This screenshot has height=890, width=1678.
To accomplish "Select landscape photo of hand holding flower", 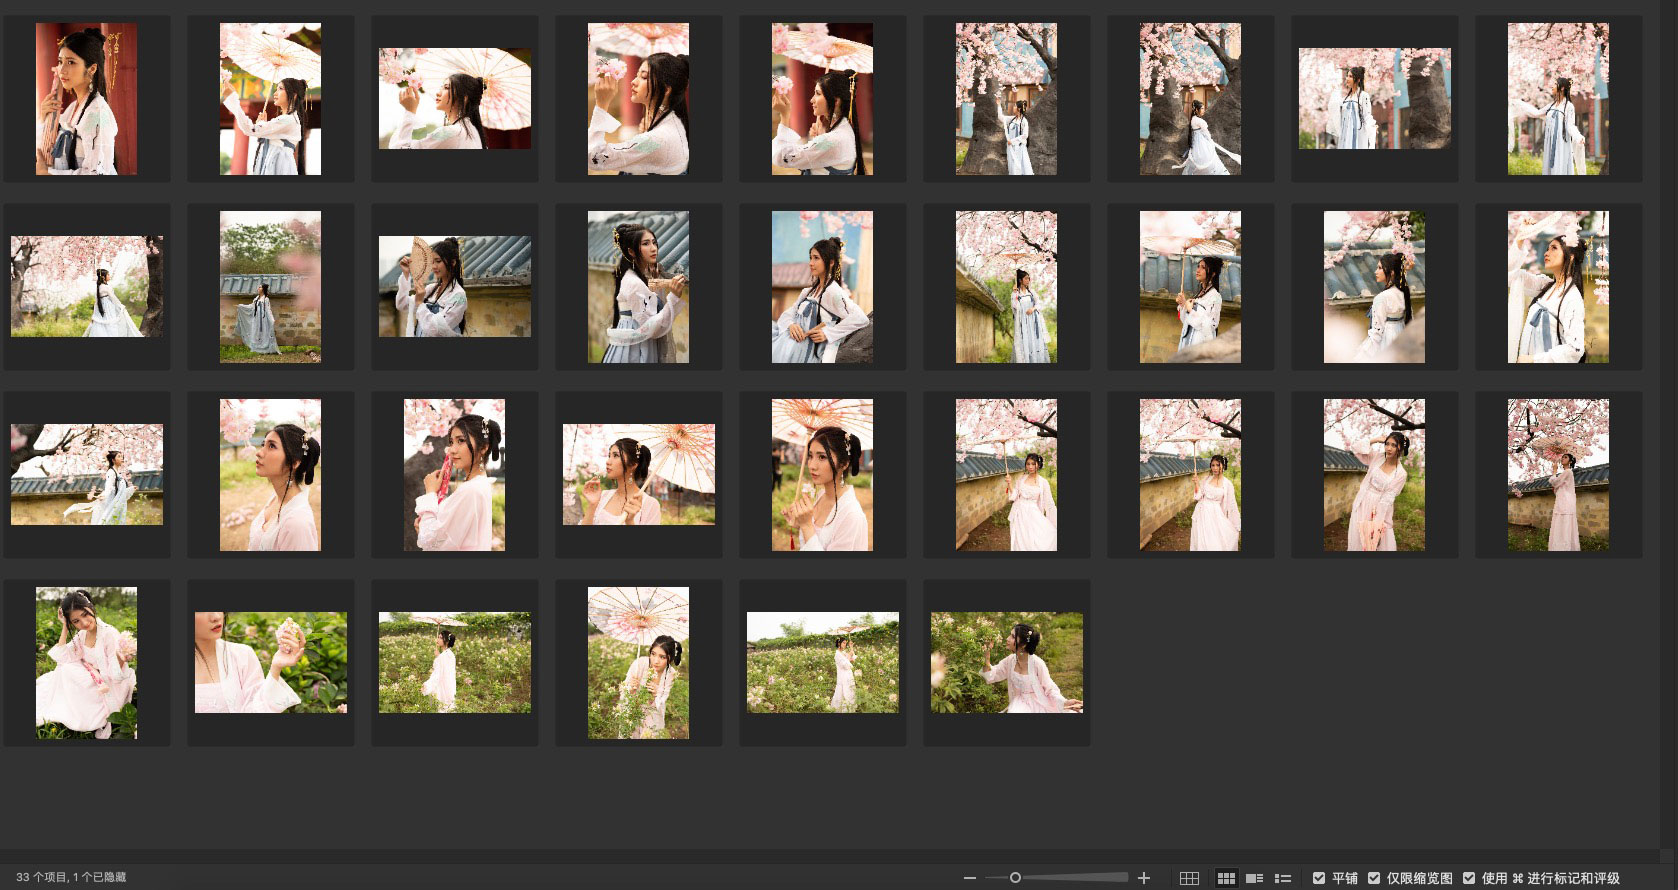I will click(x=271, y=663).
